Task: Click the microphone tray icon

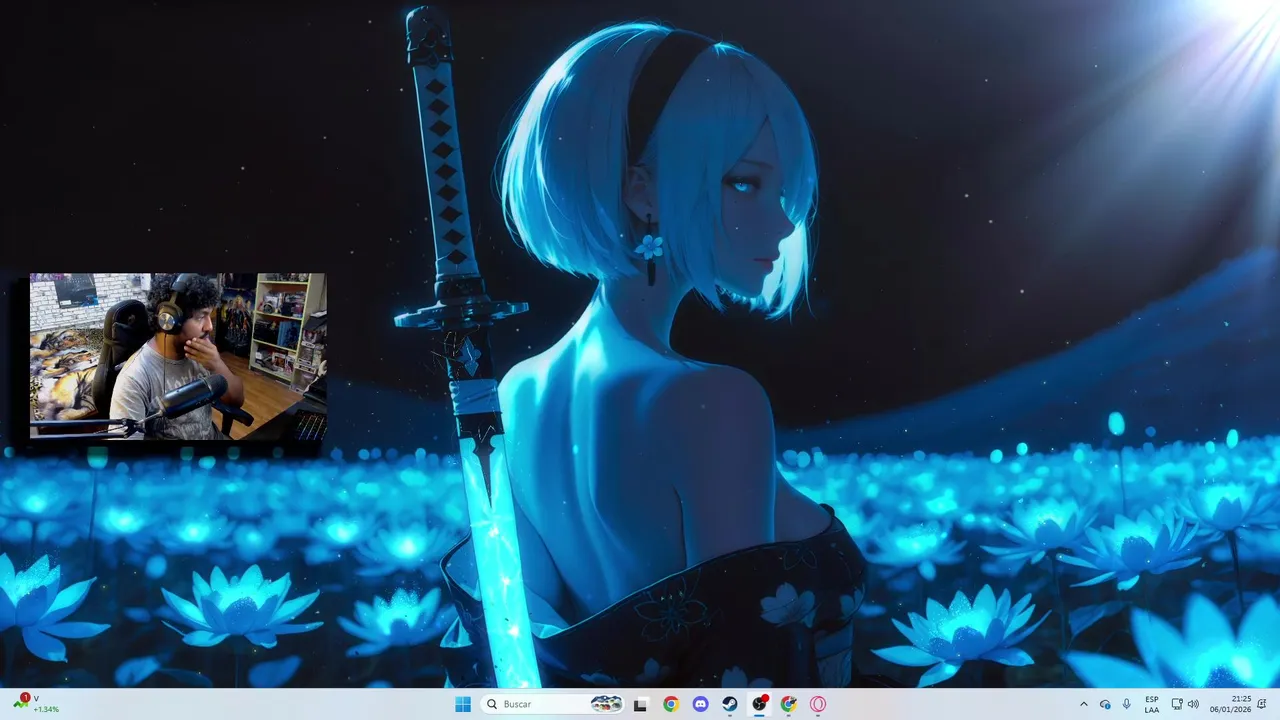Action: click(x=1127, y=704)
